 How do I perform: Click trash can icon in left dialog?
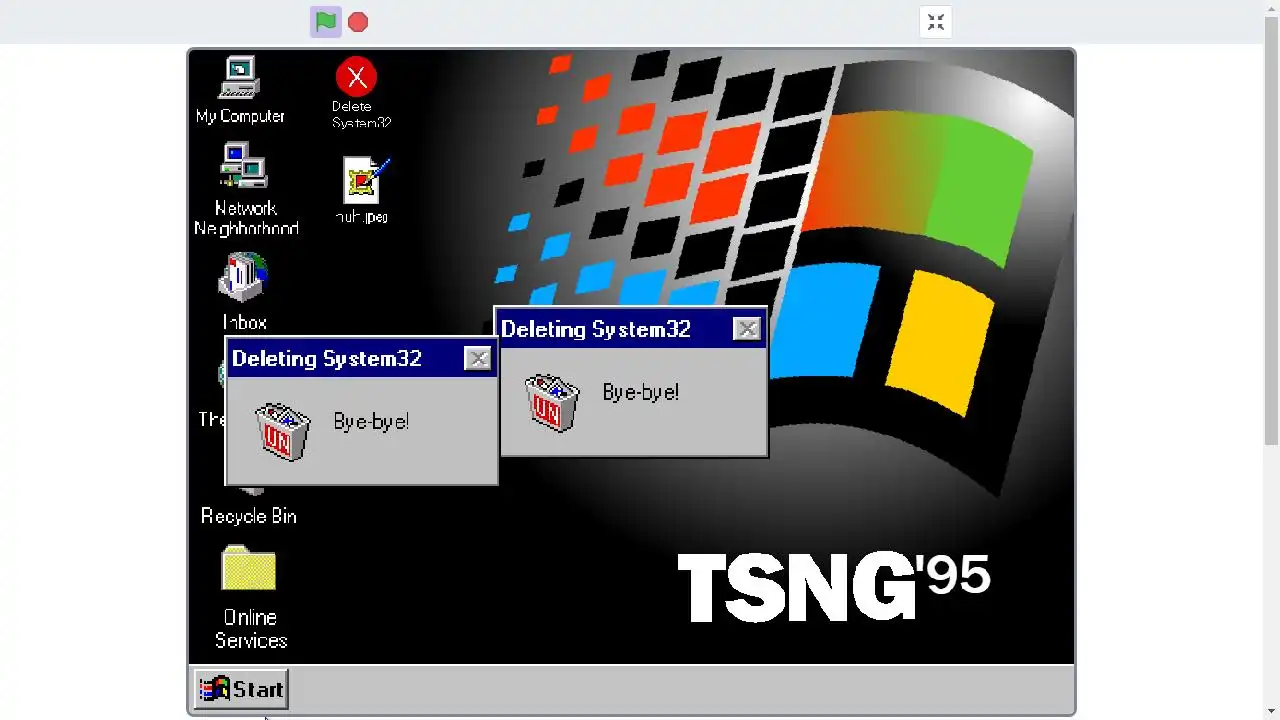click(282, 431)
